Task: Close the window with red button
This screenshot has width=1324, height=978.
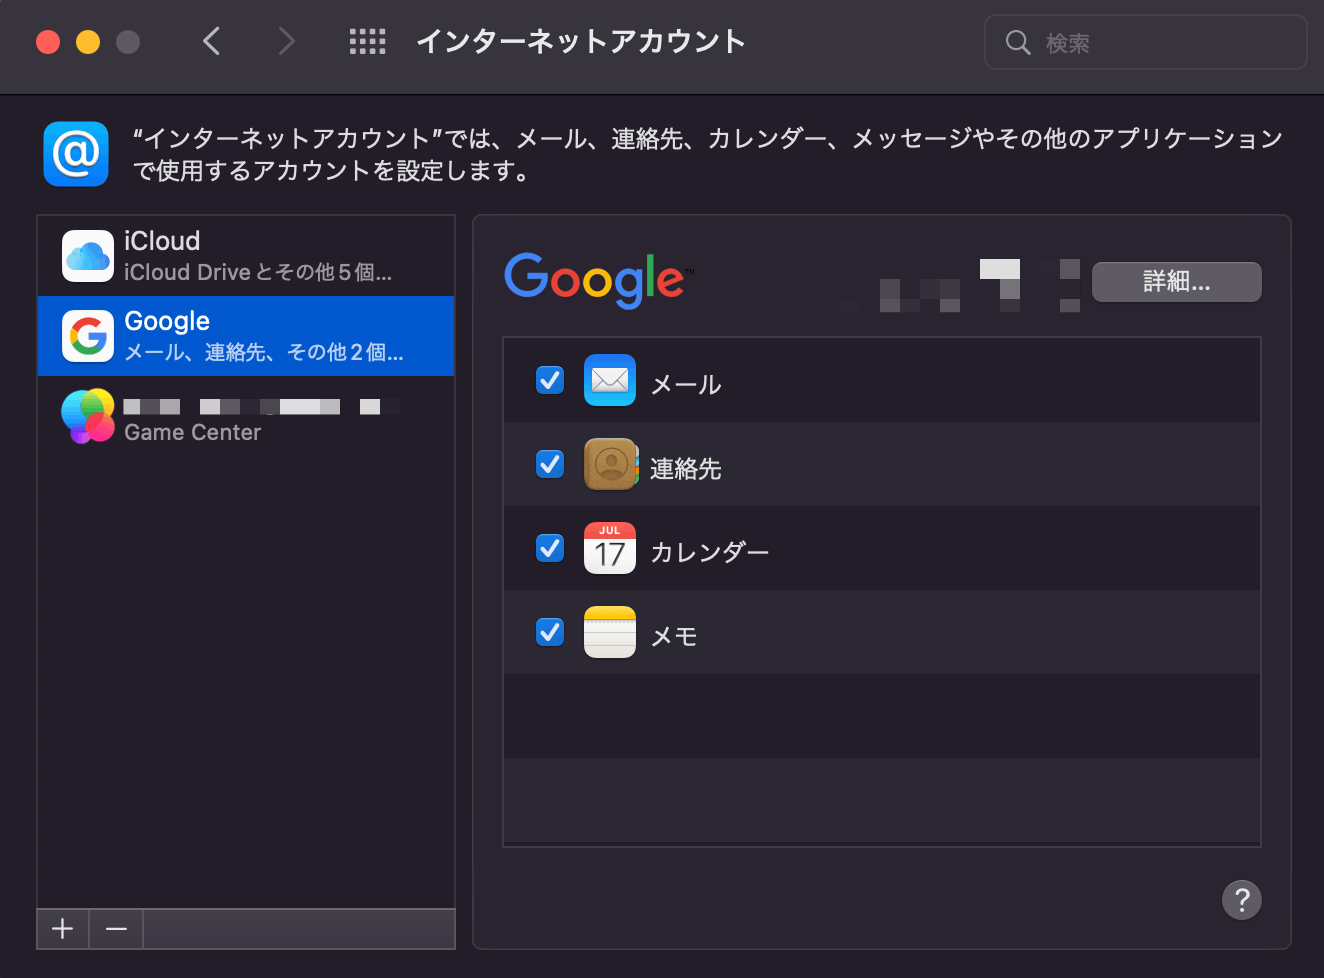Action: (48, 42)
